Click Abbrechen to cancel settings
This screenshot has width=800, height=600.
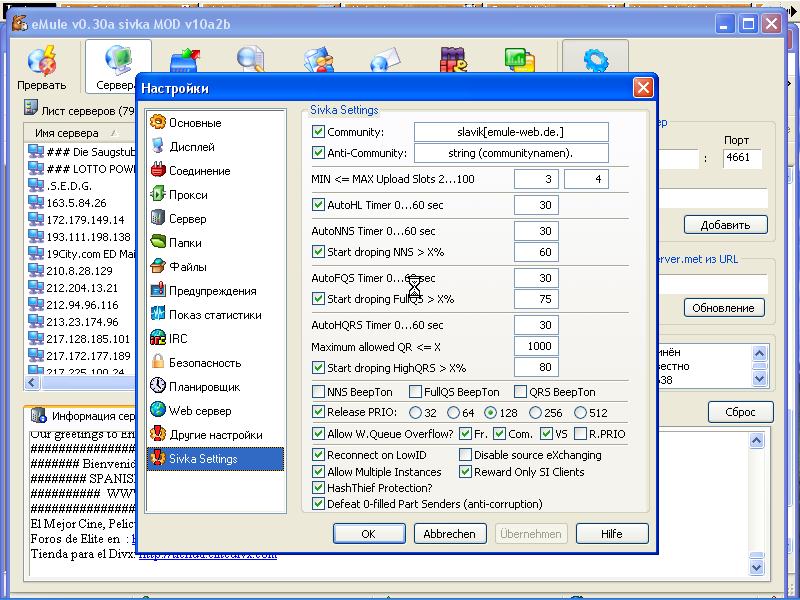pos(449,534)
